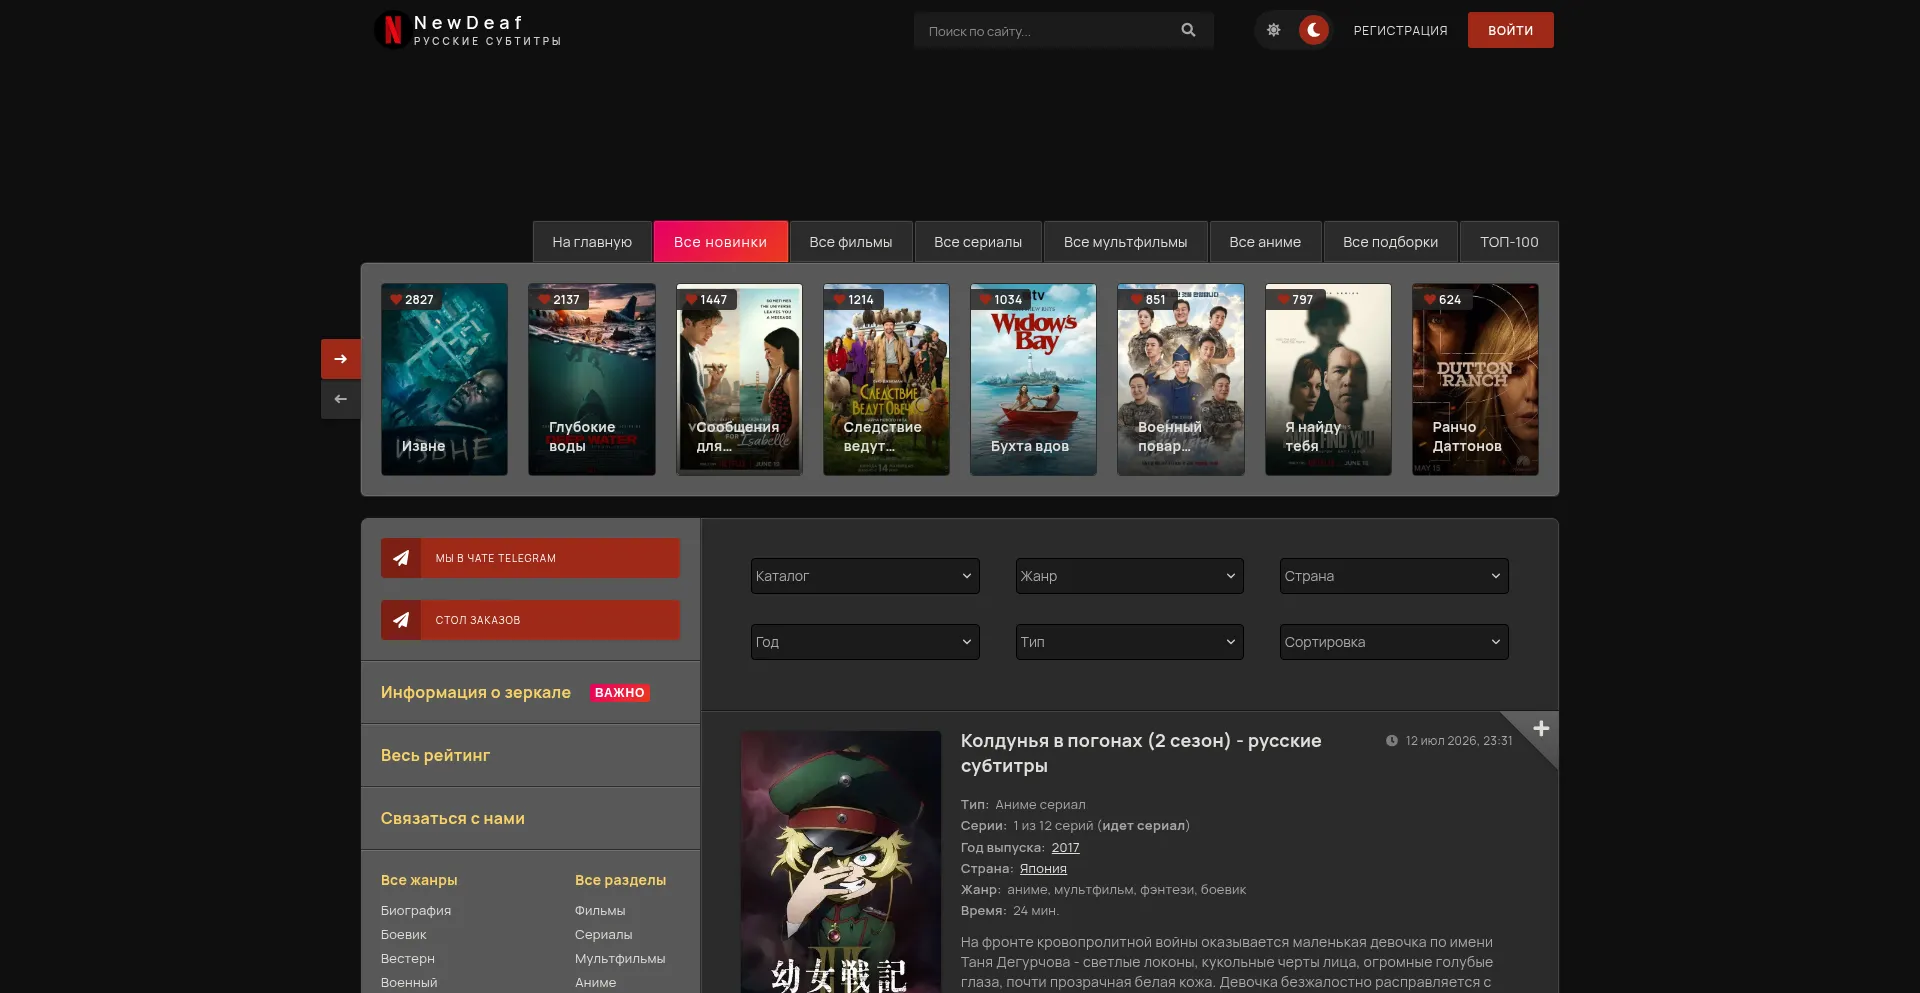The image size is (1920, 993).
Task: Open the Весь рейтинг link
Action: click(435, 755)
